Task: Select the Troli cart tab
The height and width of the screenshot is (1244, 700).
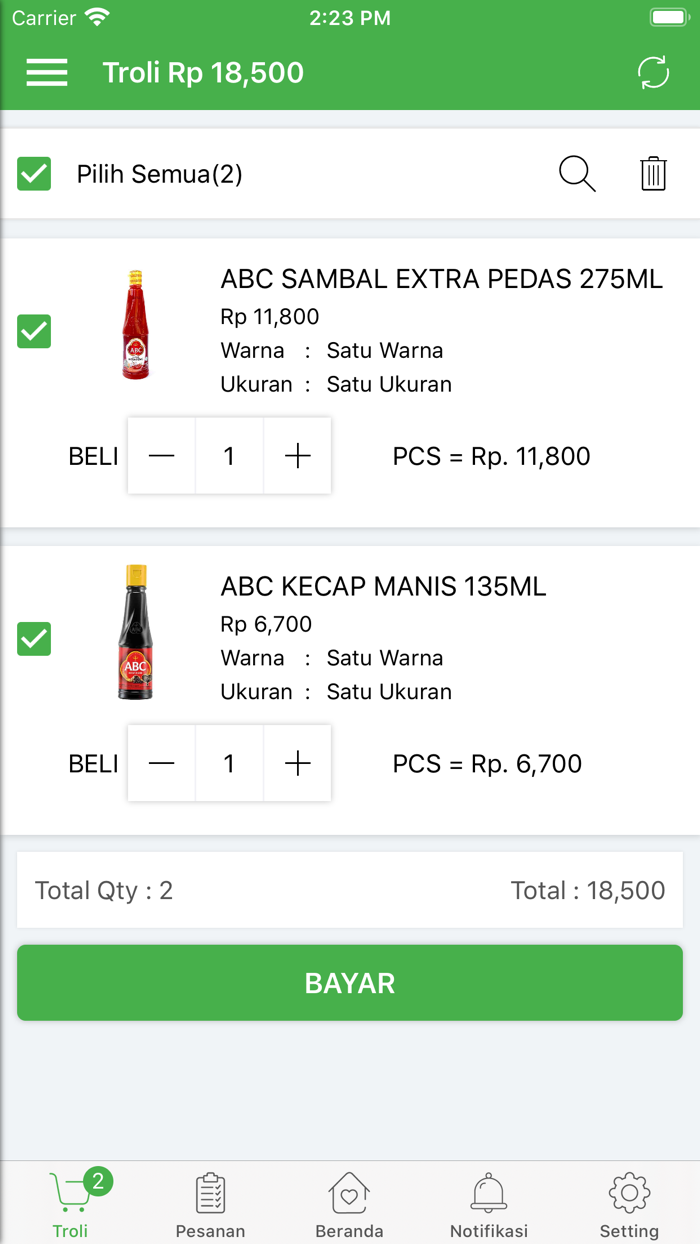Action: (71, 1205)
